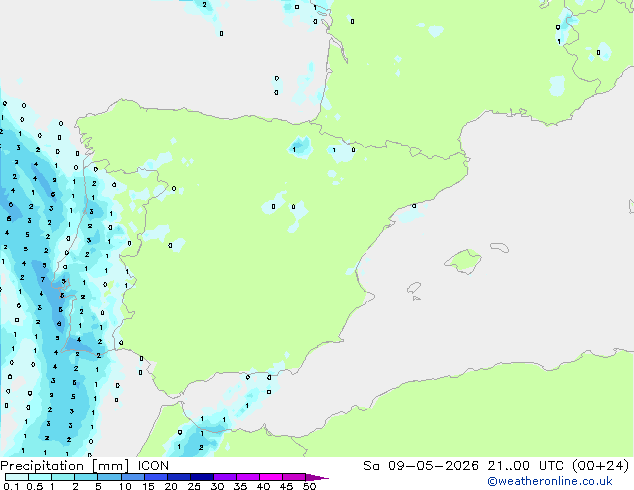
Task: Open the weatheronline.co.uk copyright link
Action: [550, 481]
